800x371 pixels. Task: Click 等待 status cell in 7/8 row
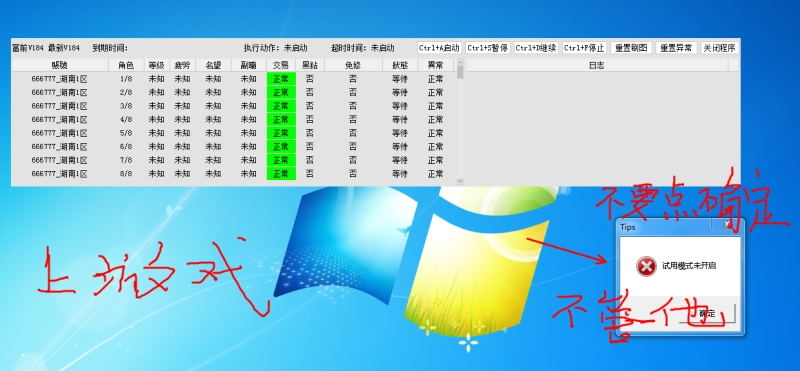pos(400,160)
